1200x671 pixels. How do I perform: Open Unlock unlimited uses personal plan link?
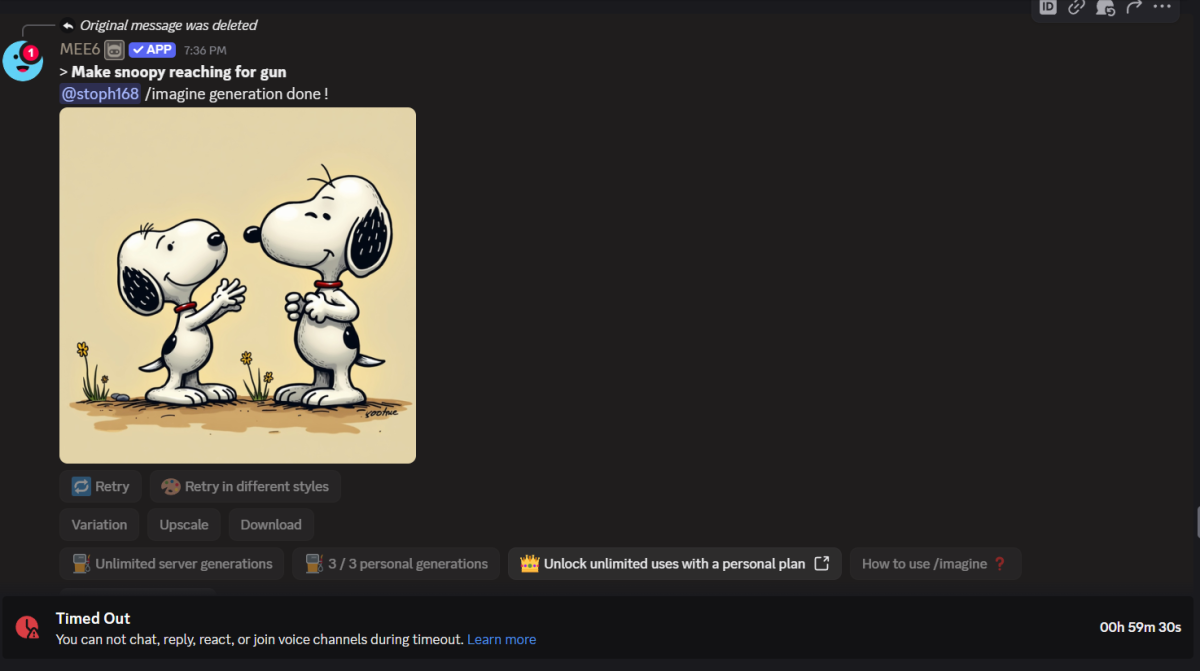point(675,563)
